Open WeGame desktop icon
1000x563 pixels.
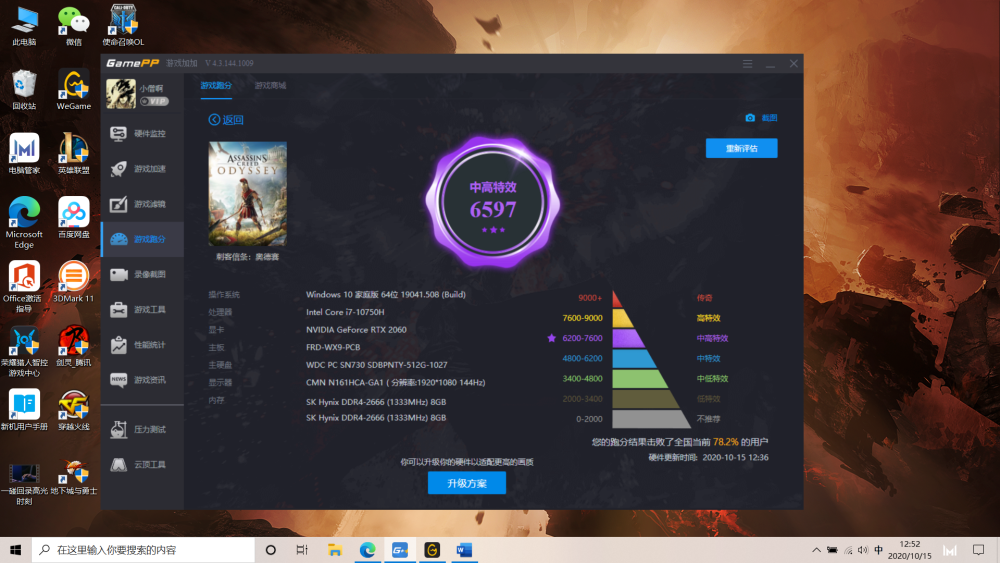(73, 90)
